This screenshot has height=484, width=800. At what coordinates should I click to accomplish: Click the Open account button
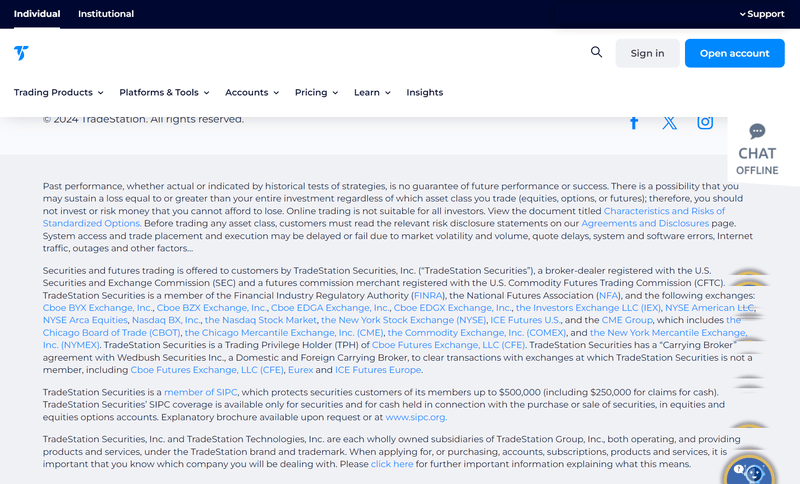pos(735,53)
